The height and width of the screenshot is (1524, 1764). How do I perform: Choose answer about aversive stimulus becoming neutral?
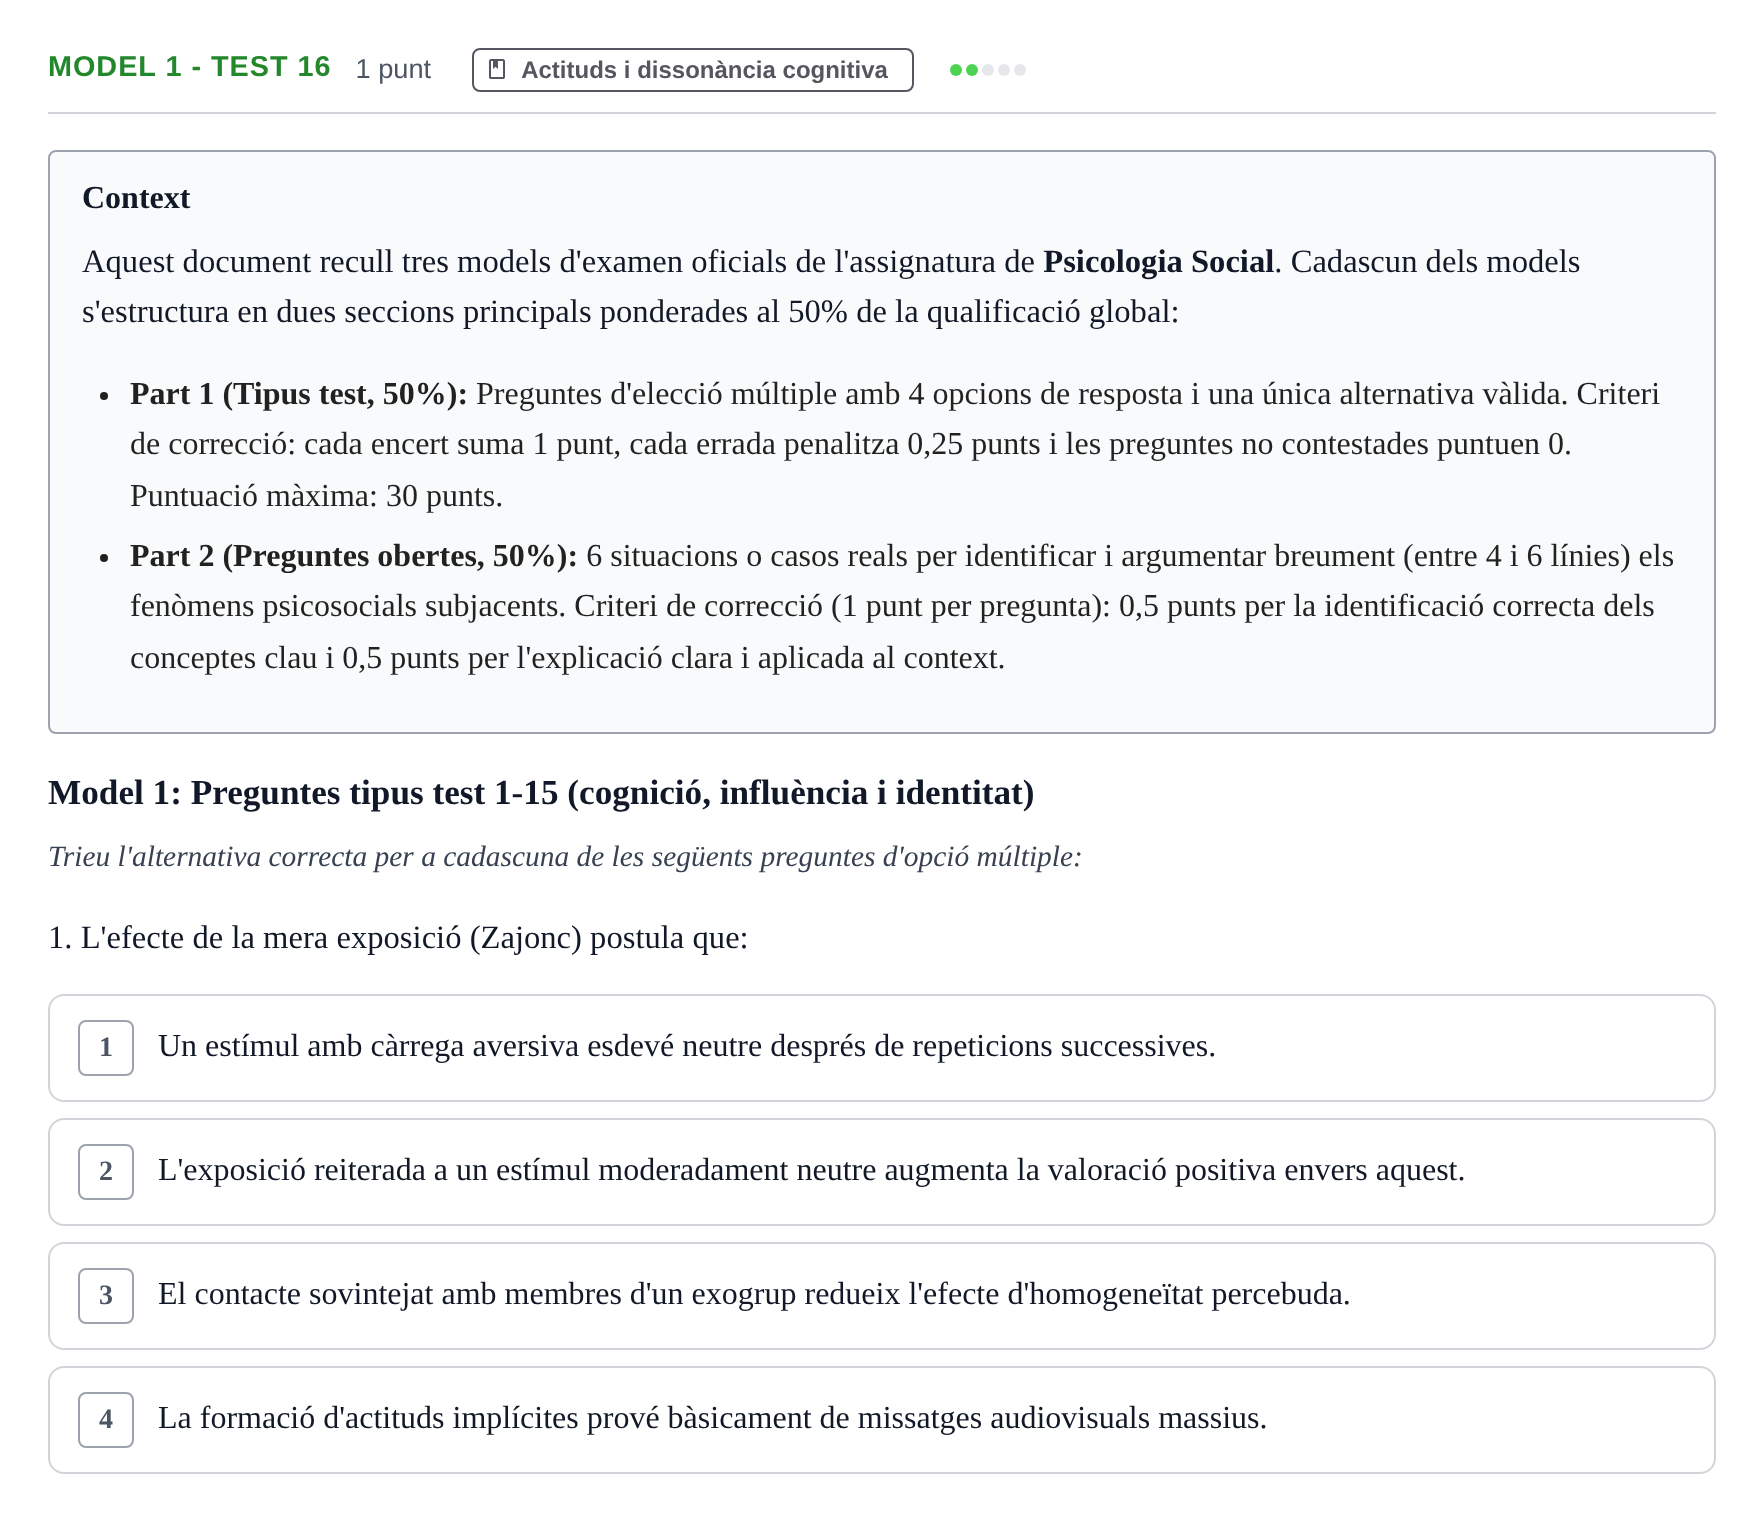881,1048
